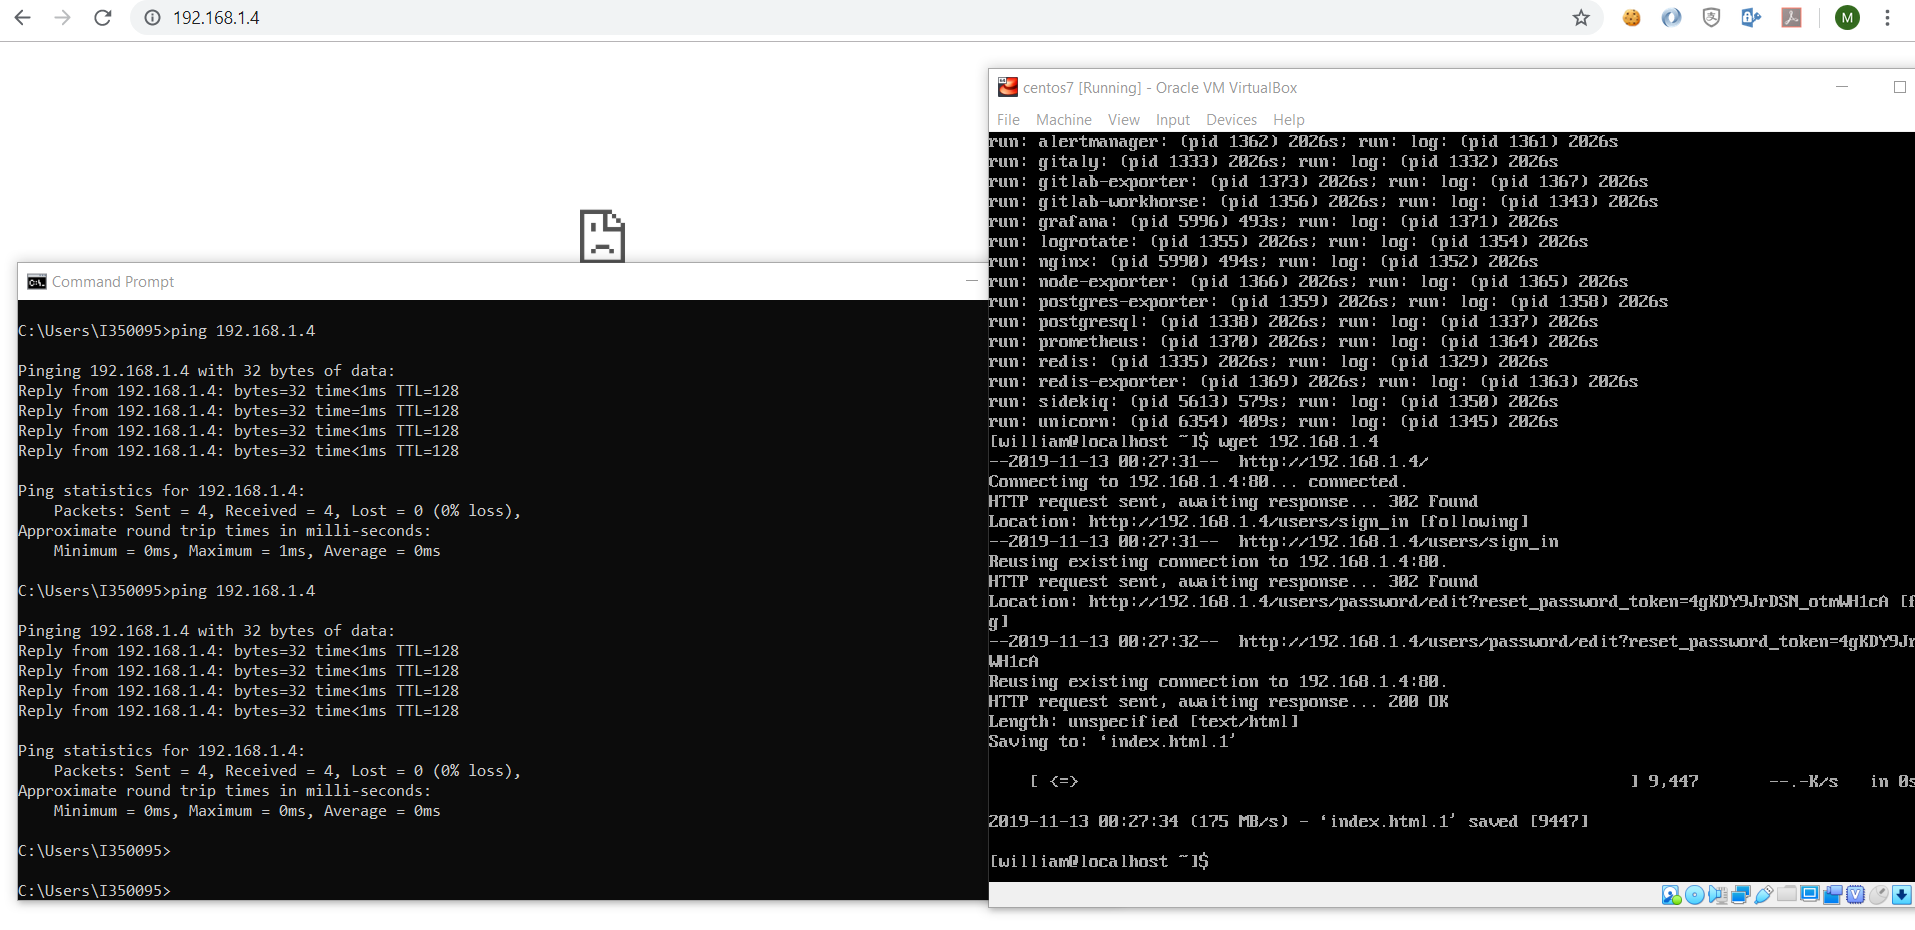The image size is (1915, 930).
Task: Click the 'run: unicorn' status line
Action: click(x=1274, y=421)
